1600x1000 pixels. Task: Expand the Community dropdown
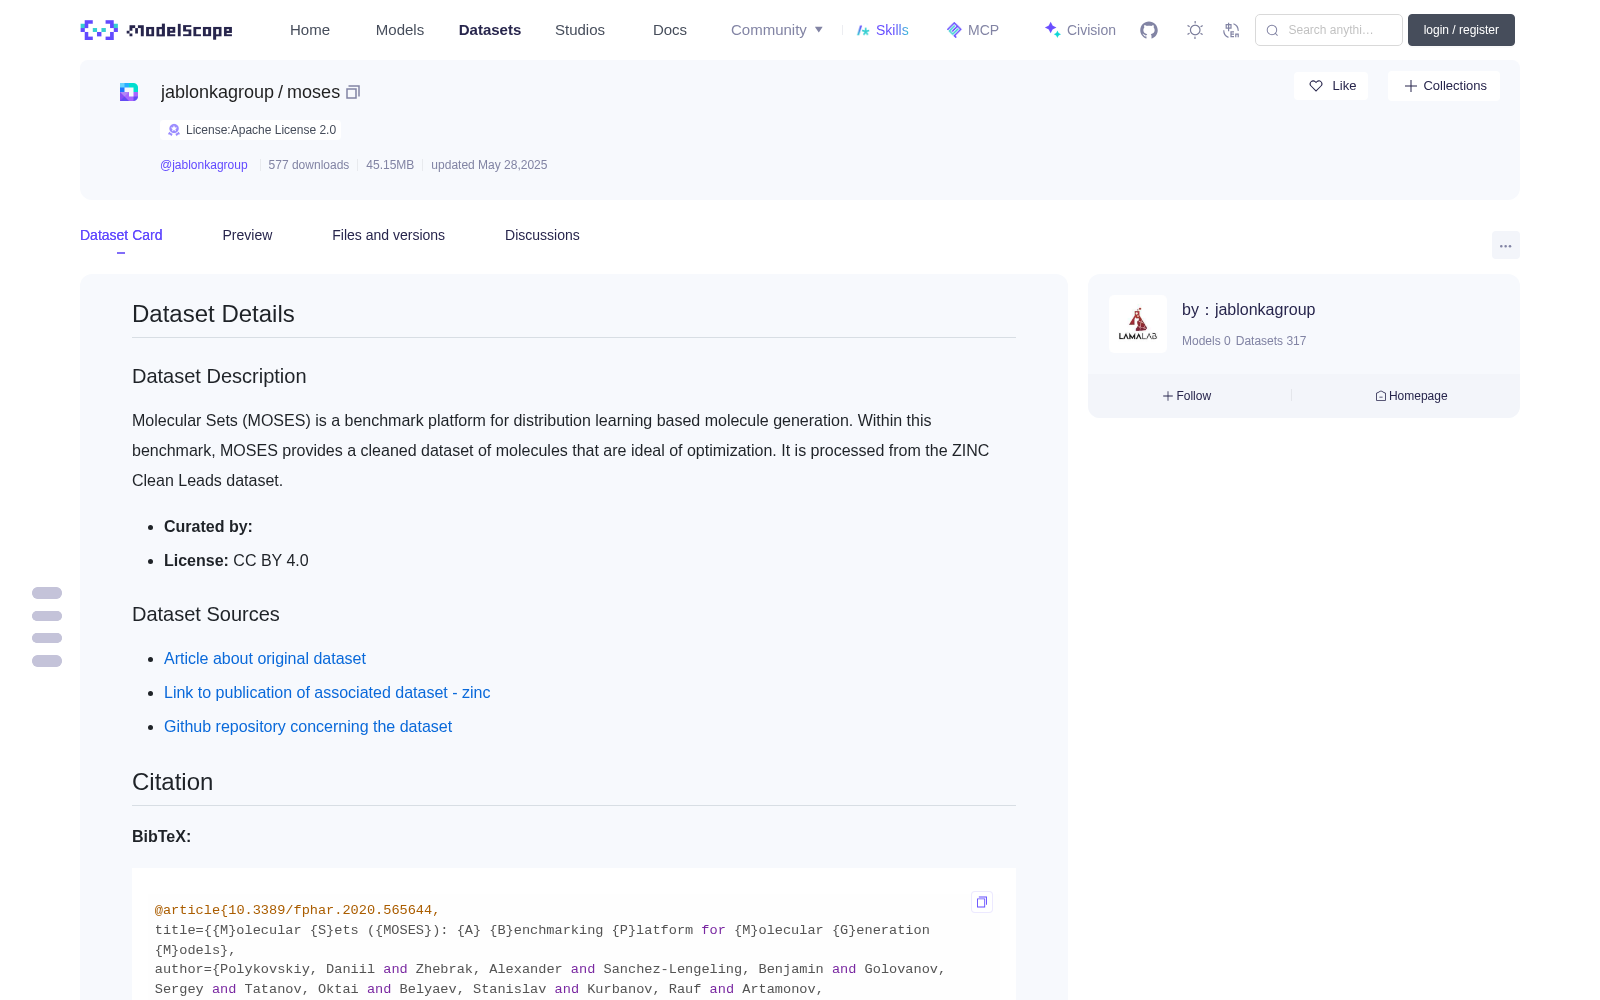click(777, 30)
